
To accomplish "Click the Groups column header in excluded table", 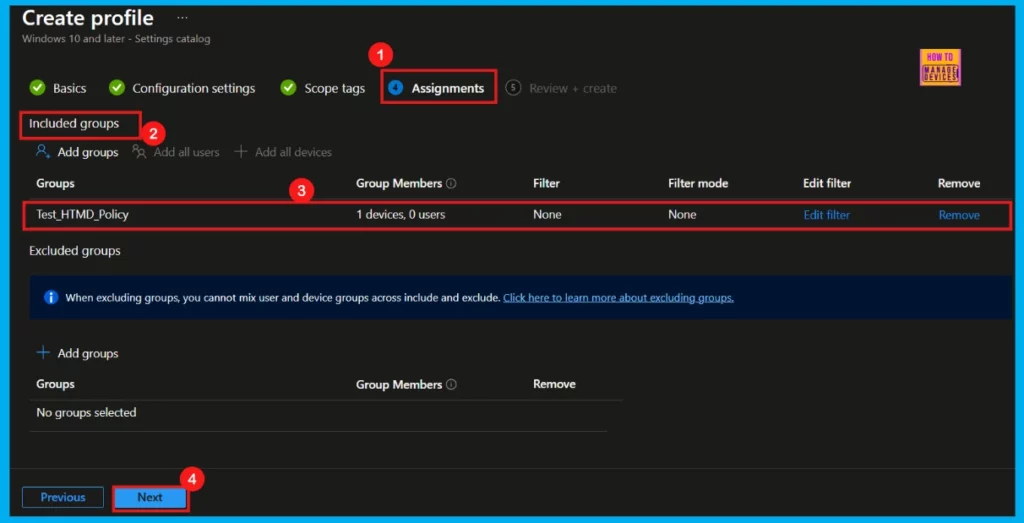I will click(x=56, y=385).
